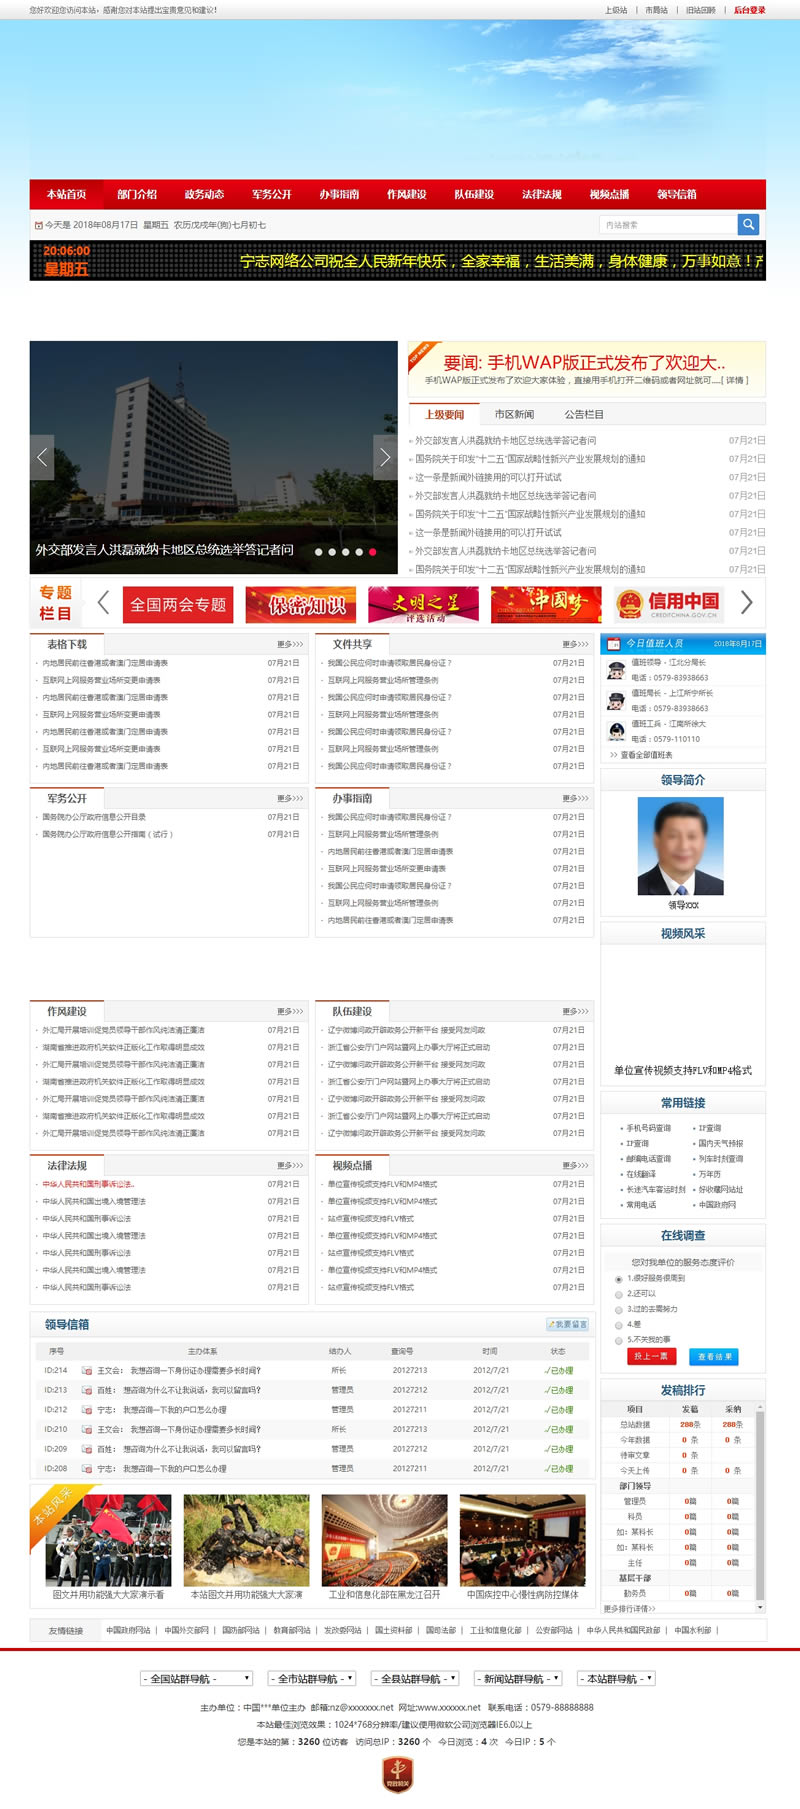This screenshot has height=1809, width=800.
Task: Click the red active carousel indicator dot
Action: click(x=373, y=552)
